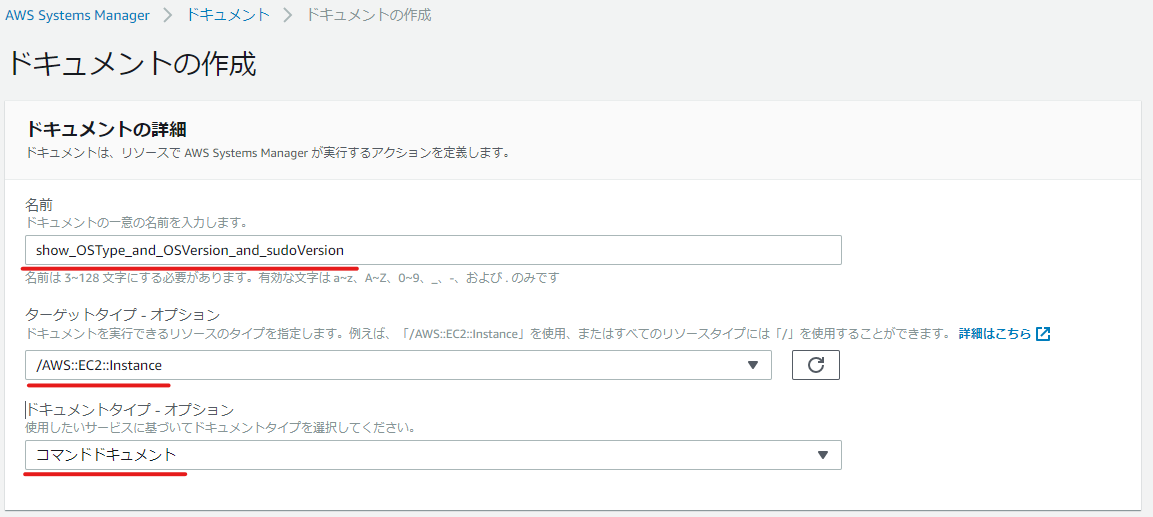Click the external link icon after 詳細はこちら
The width and height of the screenshot is (1153, 517).
click(x=1043, y=334)
